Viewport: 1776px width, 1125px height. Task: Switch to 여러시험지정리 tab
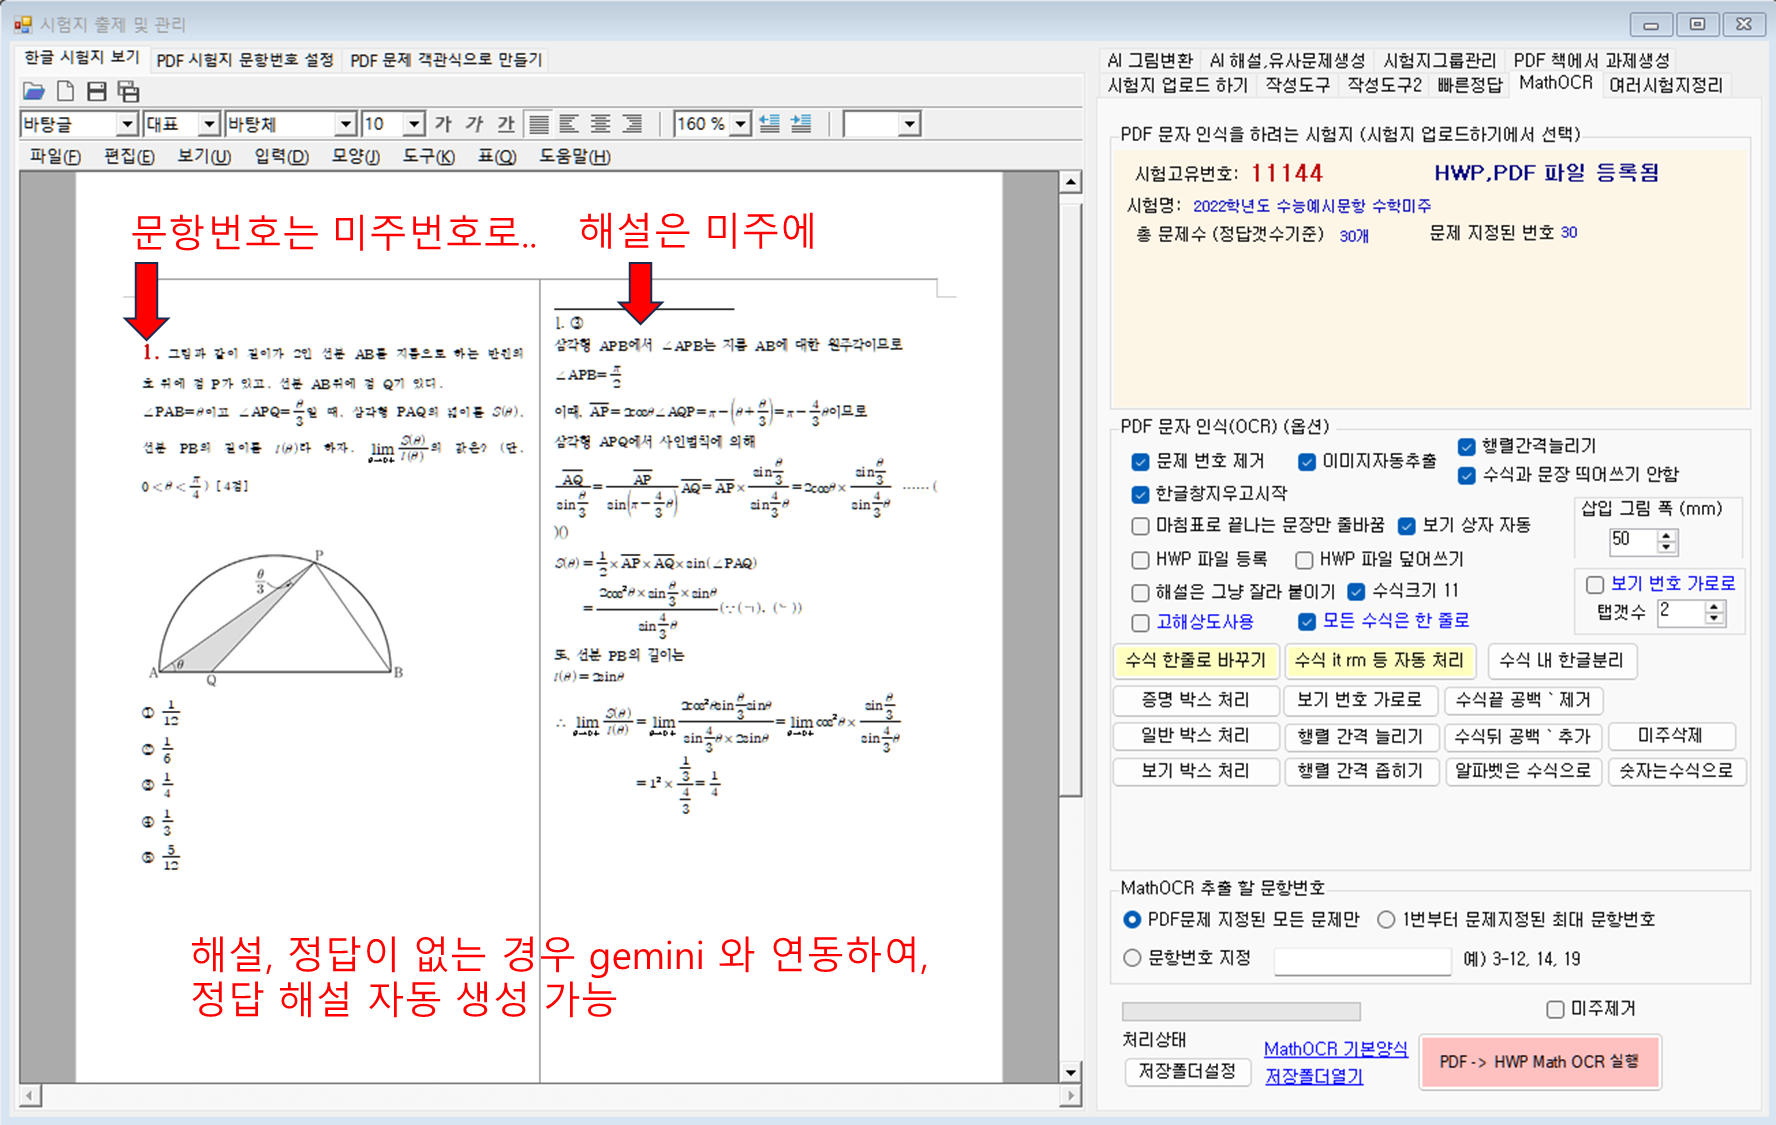click(1666, 86)
